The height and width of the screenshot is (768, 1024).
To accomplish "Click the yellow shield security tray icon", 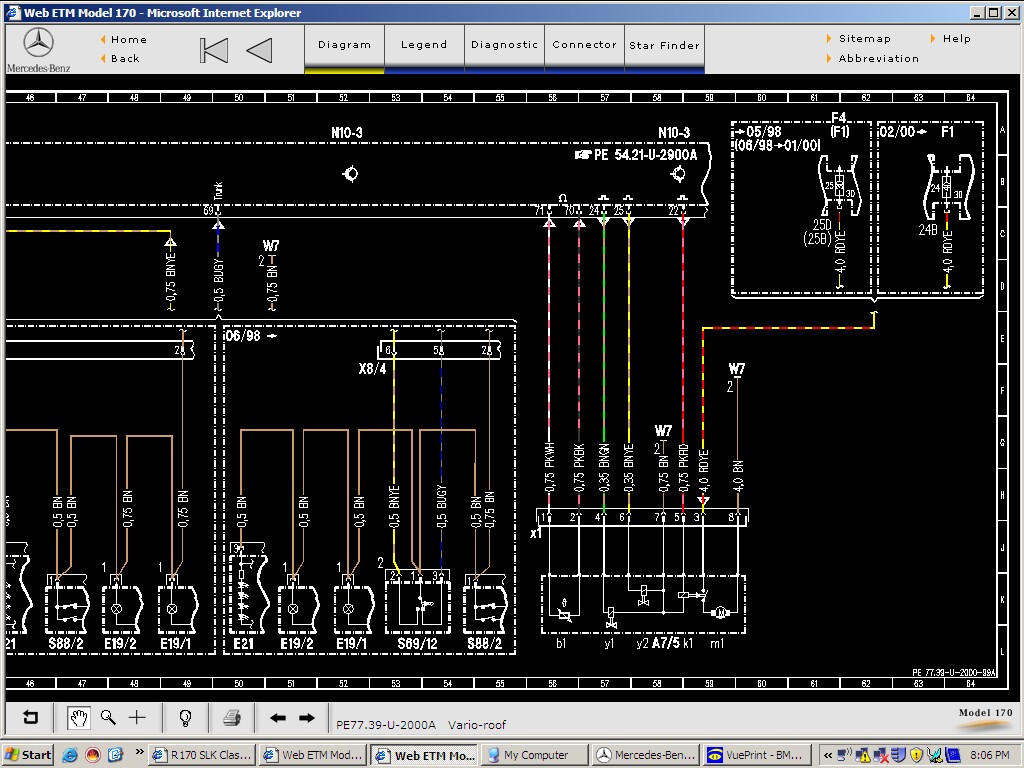I will pyautogui.click(x=916, y=755).
